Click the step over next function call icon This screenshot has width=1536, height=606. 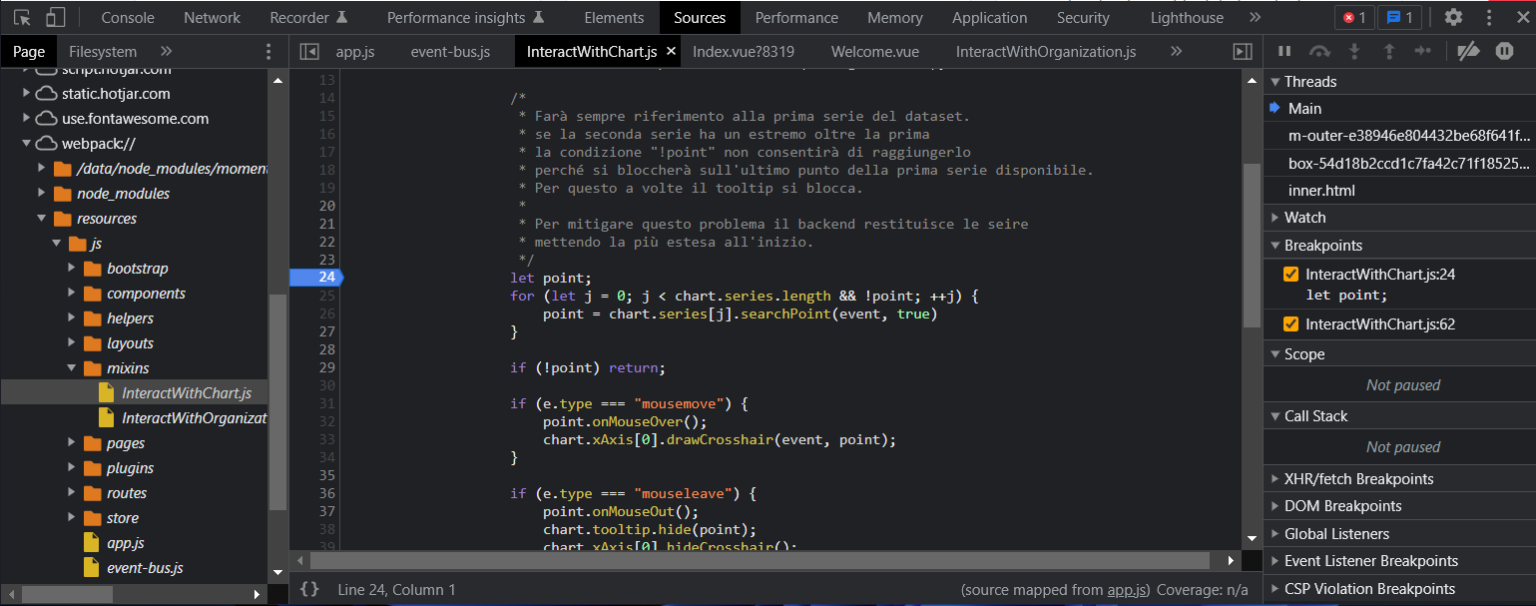pos(1320,51)
